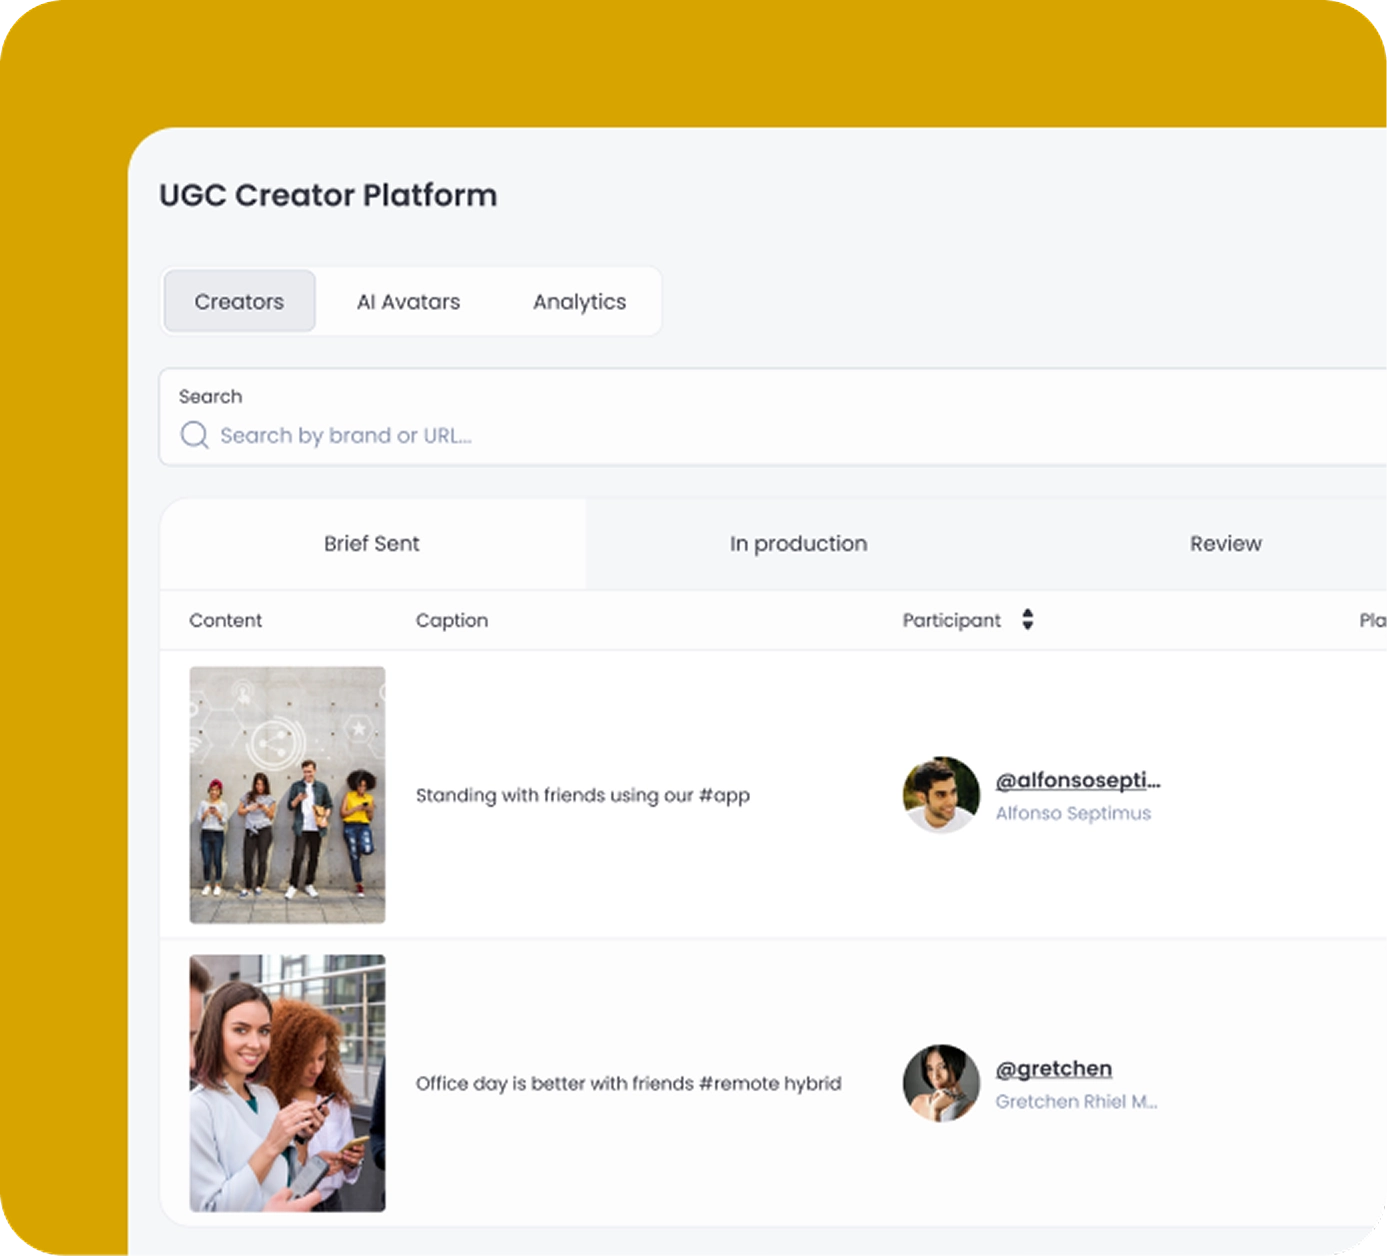Go to the Analytics tab
The height and width of the screenshot is (1256, 1387).
click(579, 301)
